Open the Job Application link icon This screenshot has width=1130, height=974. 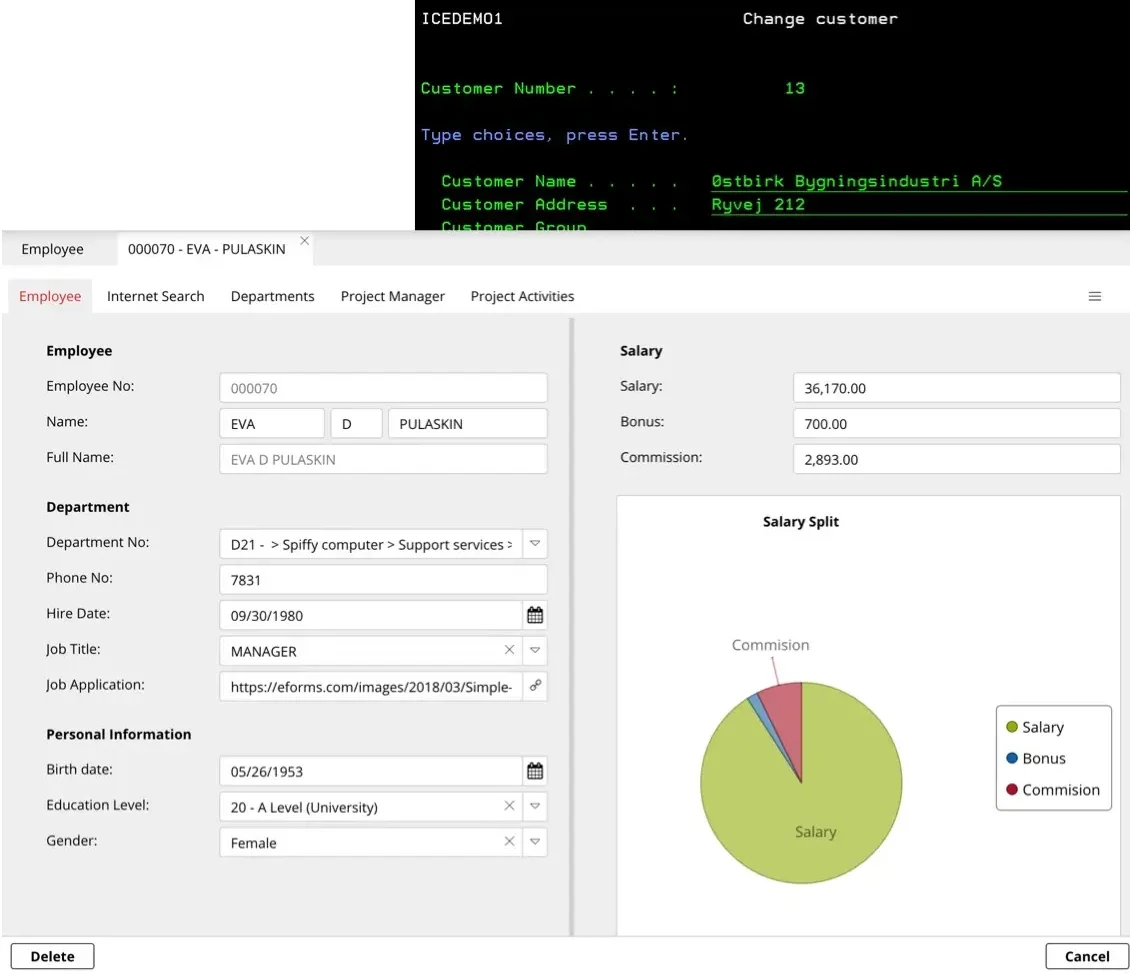click(535, 686)
